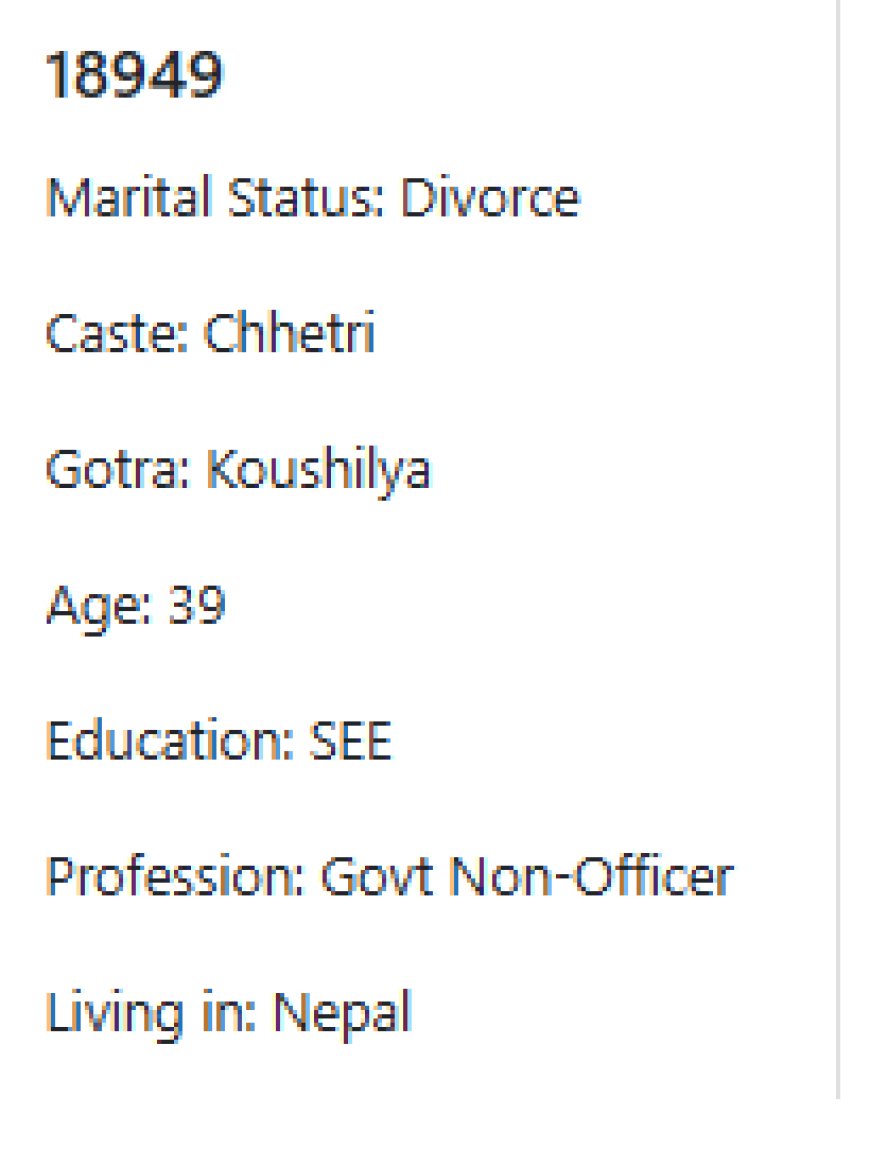Click the Profession label

coord(176,876)
